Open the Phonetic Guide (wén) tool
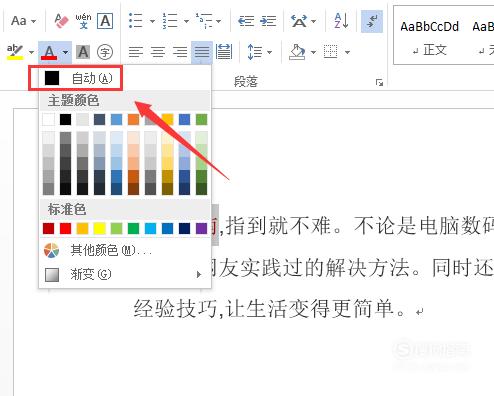 click(x=83, y=21)
